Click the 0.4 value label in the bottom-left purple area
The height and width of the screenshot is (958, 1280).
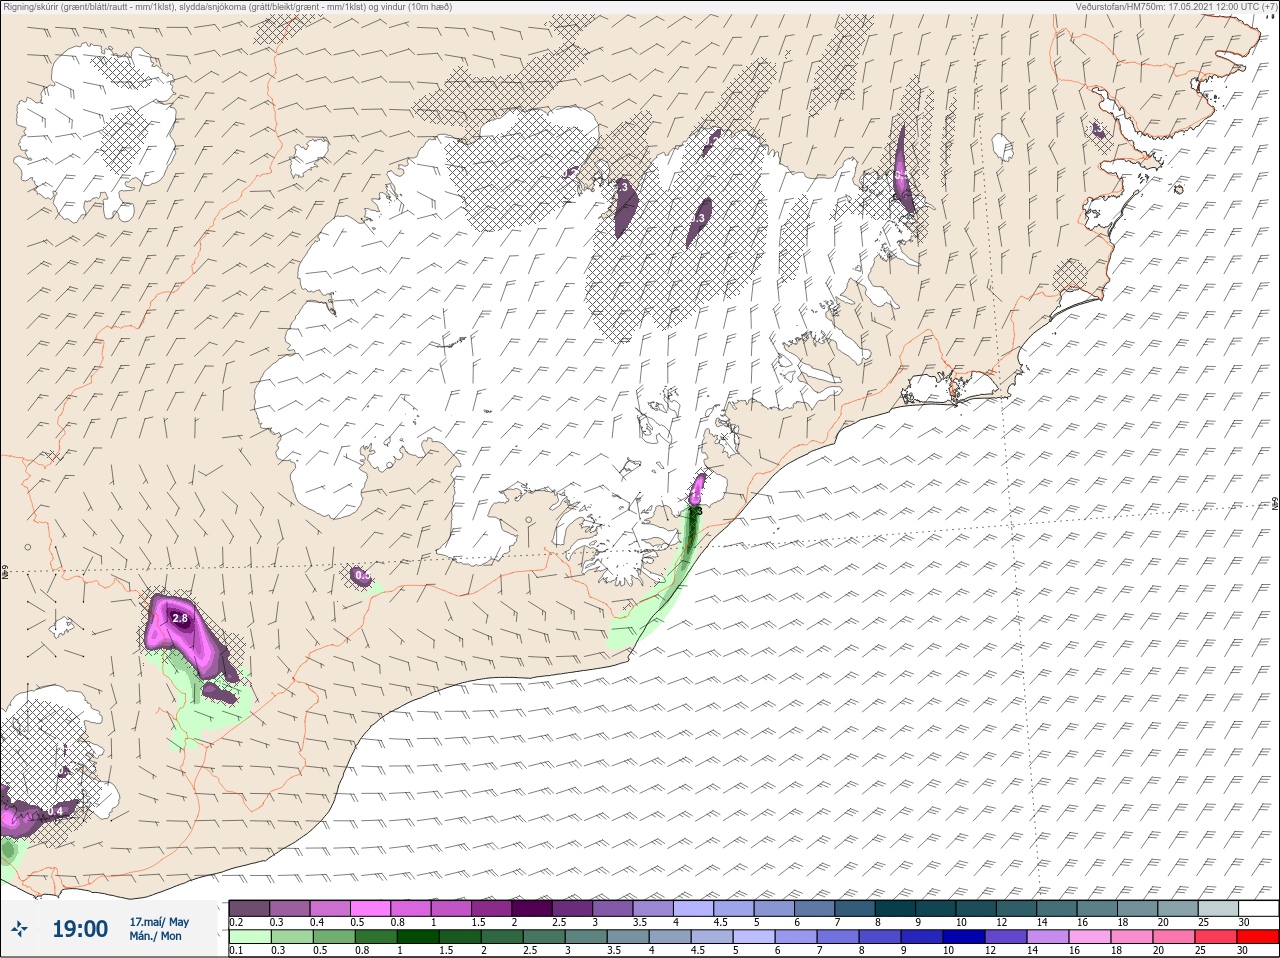pyautogui.click(x=56, y=810)
